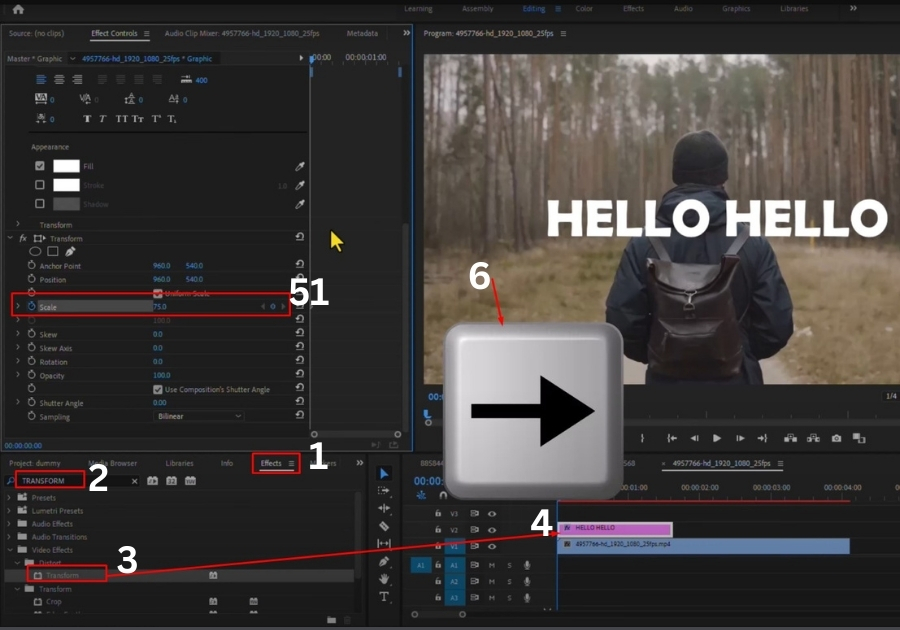
Task: Toggle the Scale animation stopwatch
Action: coord(31,306)
